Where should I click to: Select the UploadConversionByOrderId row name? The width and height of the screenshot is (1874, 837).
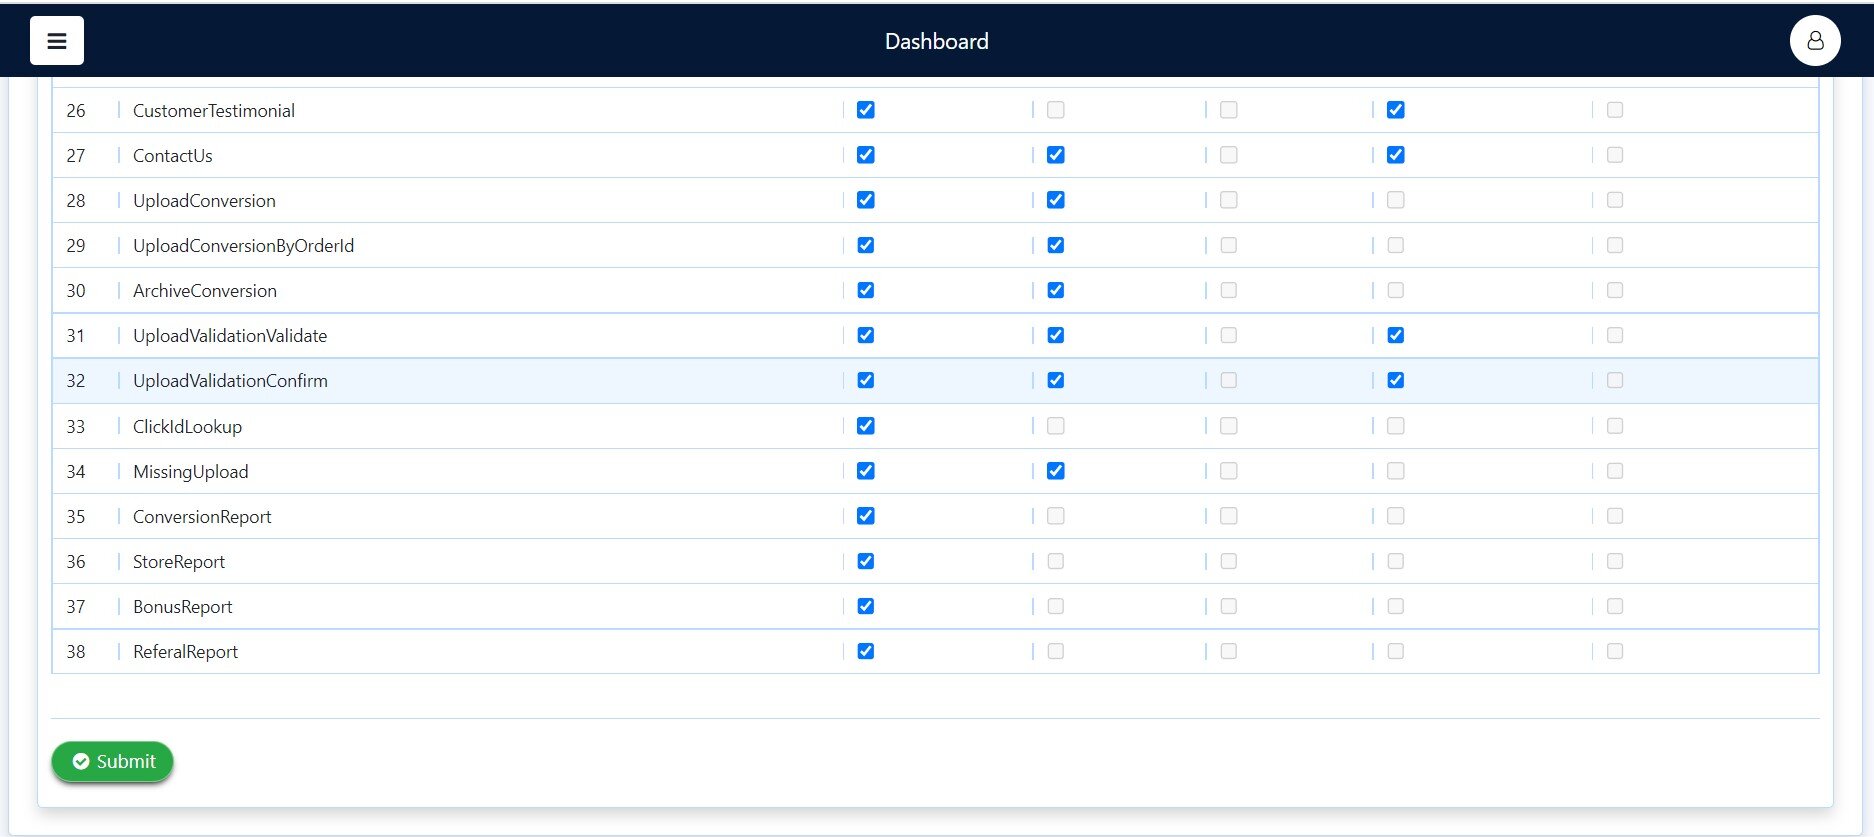pyautogui.click(x=243, y=246)
